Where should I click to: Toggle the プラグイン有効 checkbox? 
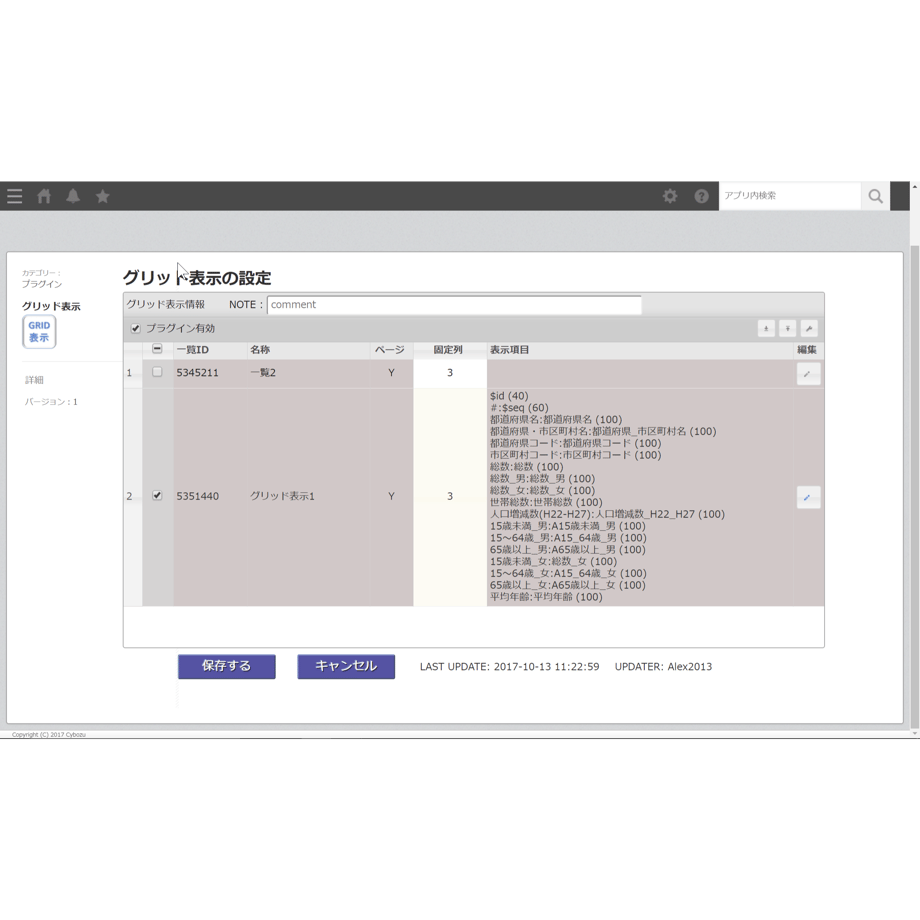point(136,329)
